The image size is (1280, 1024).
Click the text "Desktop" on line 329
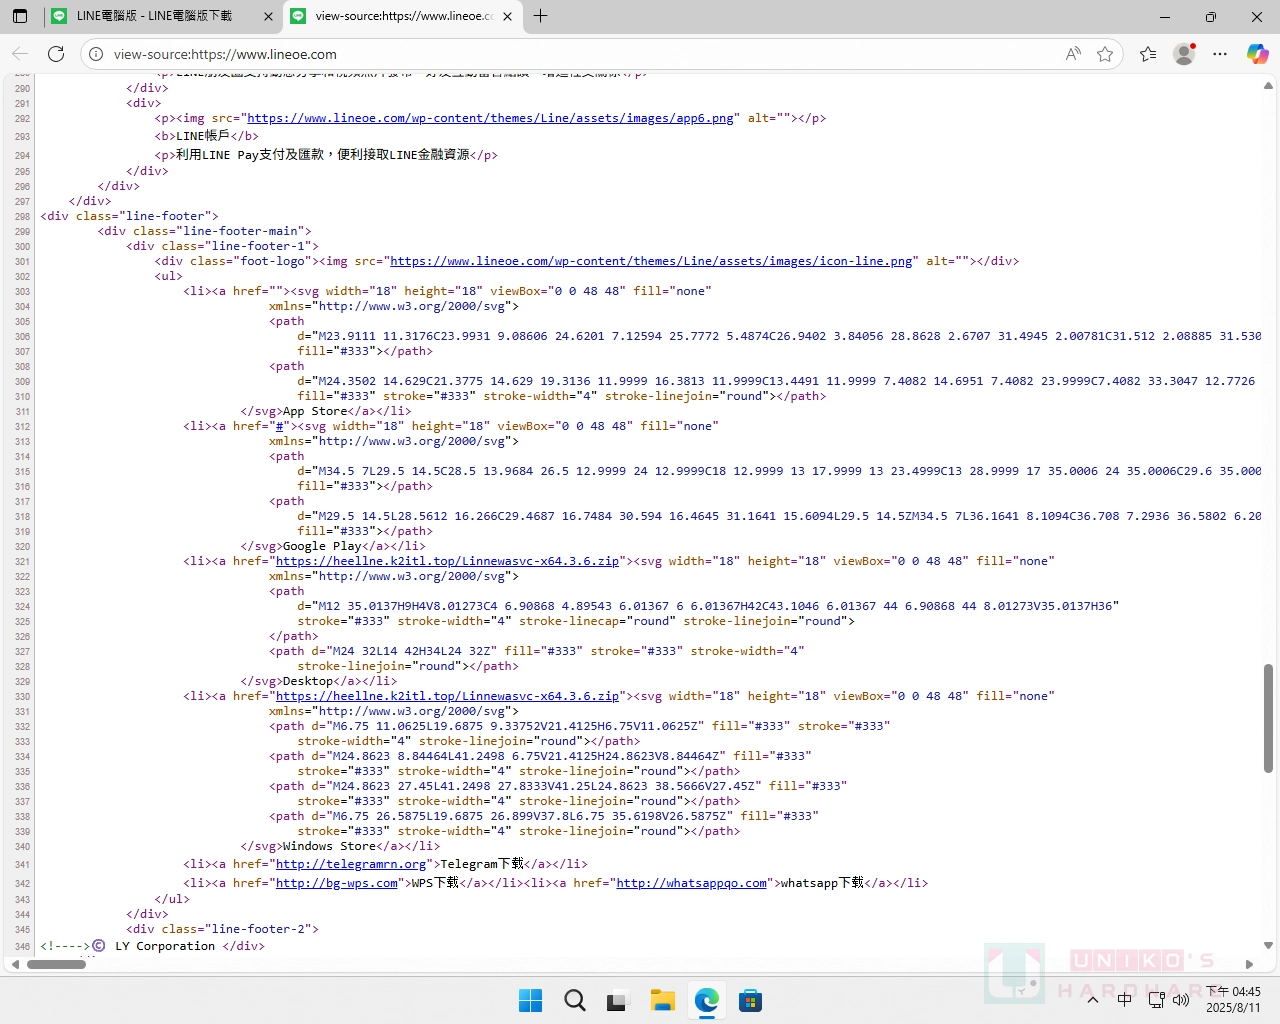click(x=308, y=681)
